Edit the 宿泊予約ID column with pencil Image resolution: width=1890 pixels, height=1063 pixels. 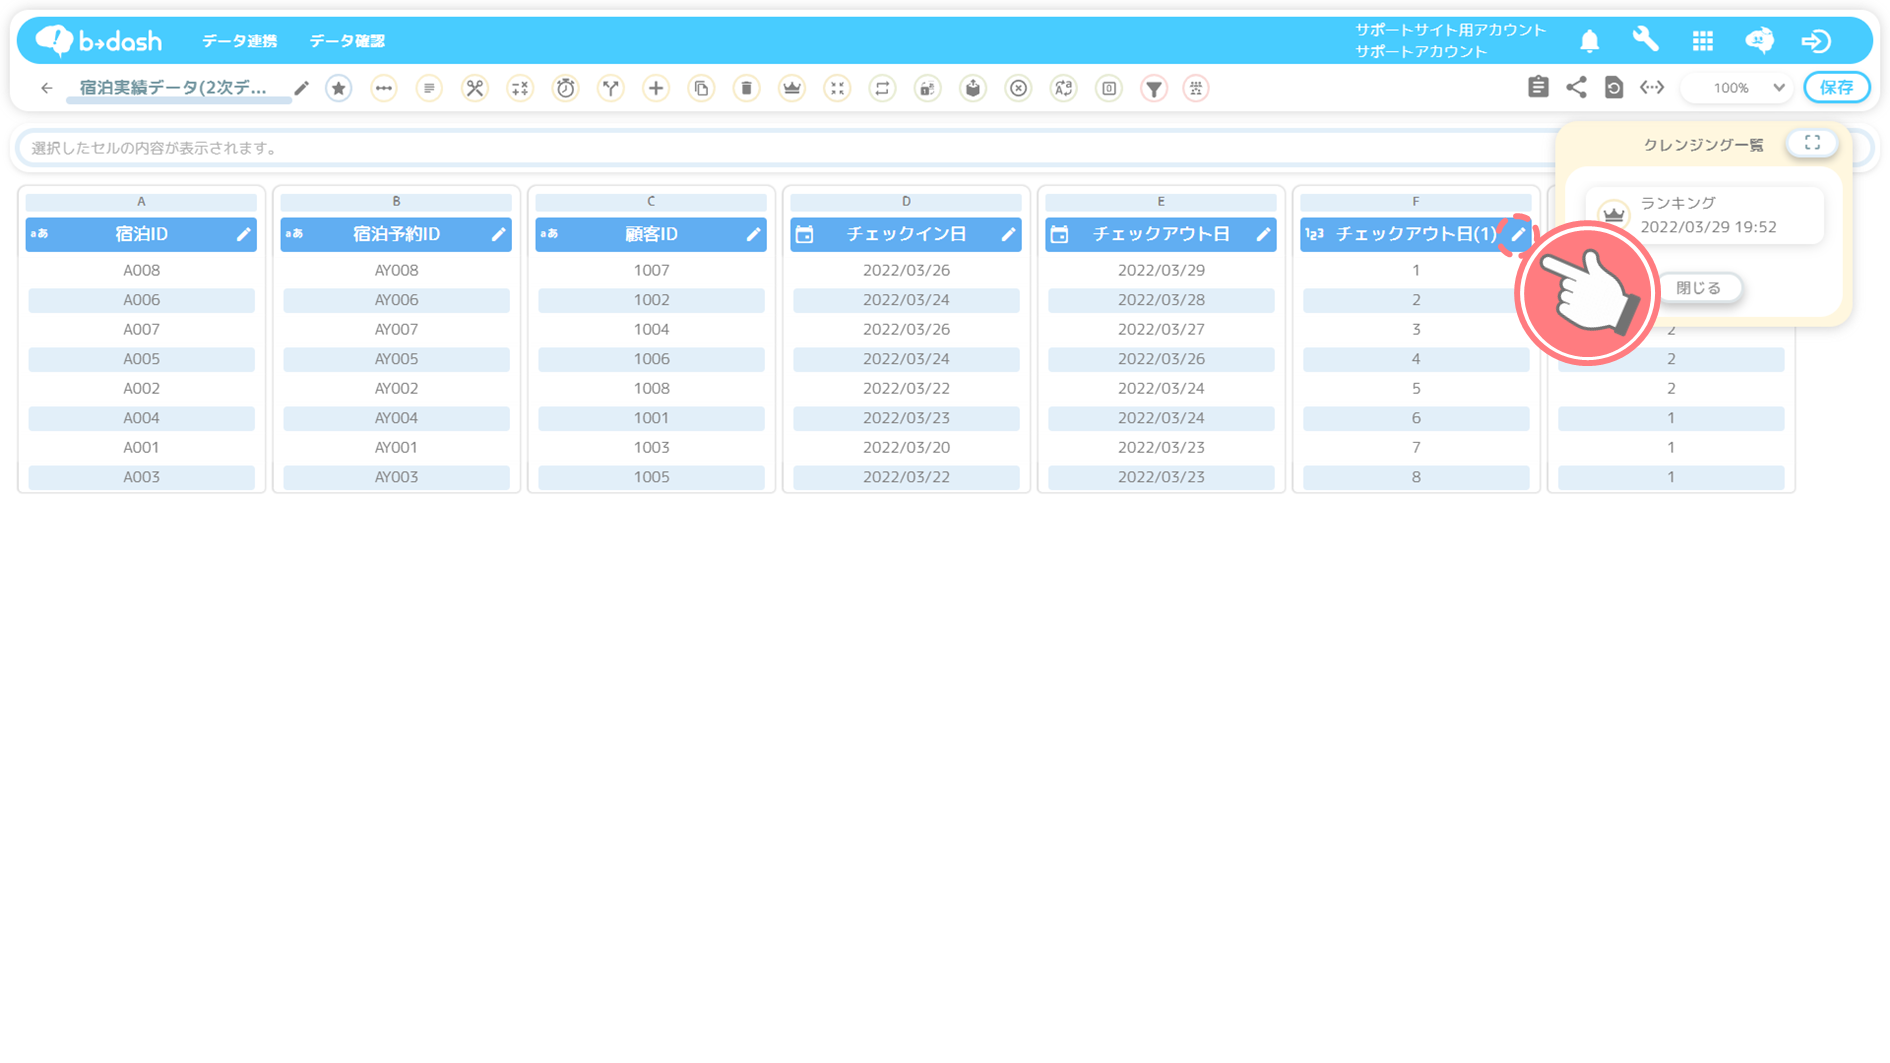[498, 234]
